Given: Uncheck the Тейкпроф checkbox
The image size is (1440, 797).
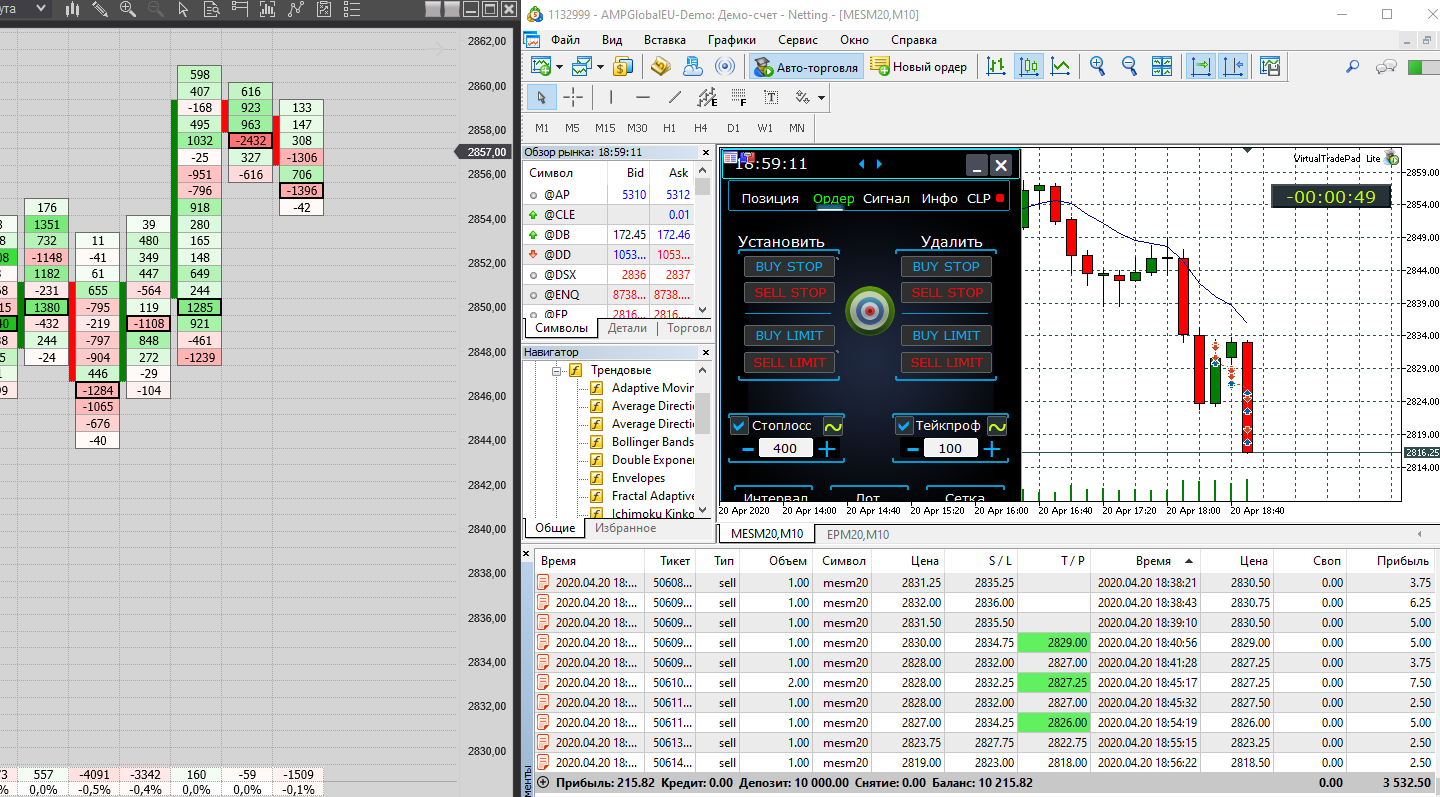Looking at the screenshot, I should point(904,426).
